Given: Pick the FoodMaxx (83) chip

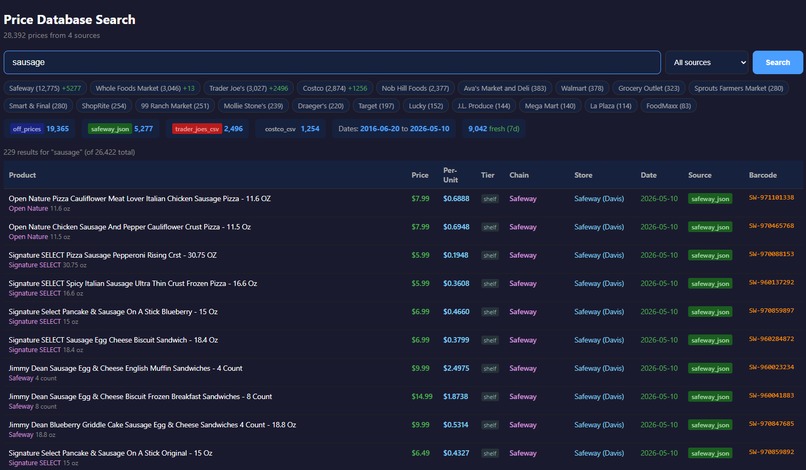Looking at the screenshot, I should (668, 106).
